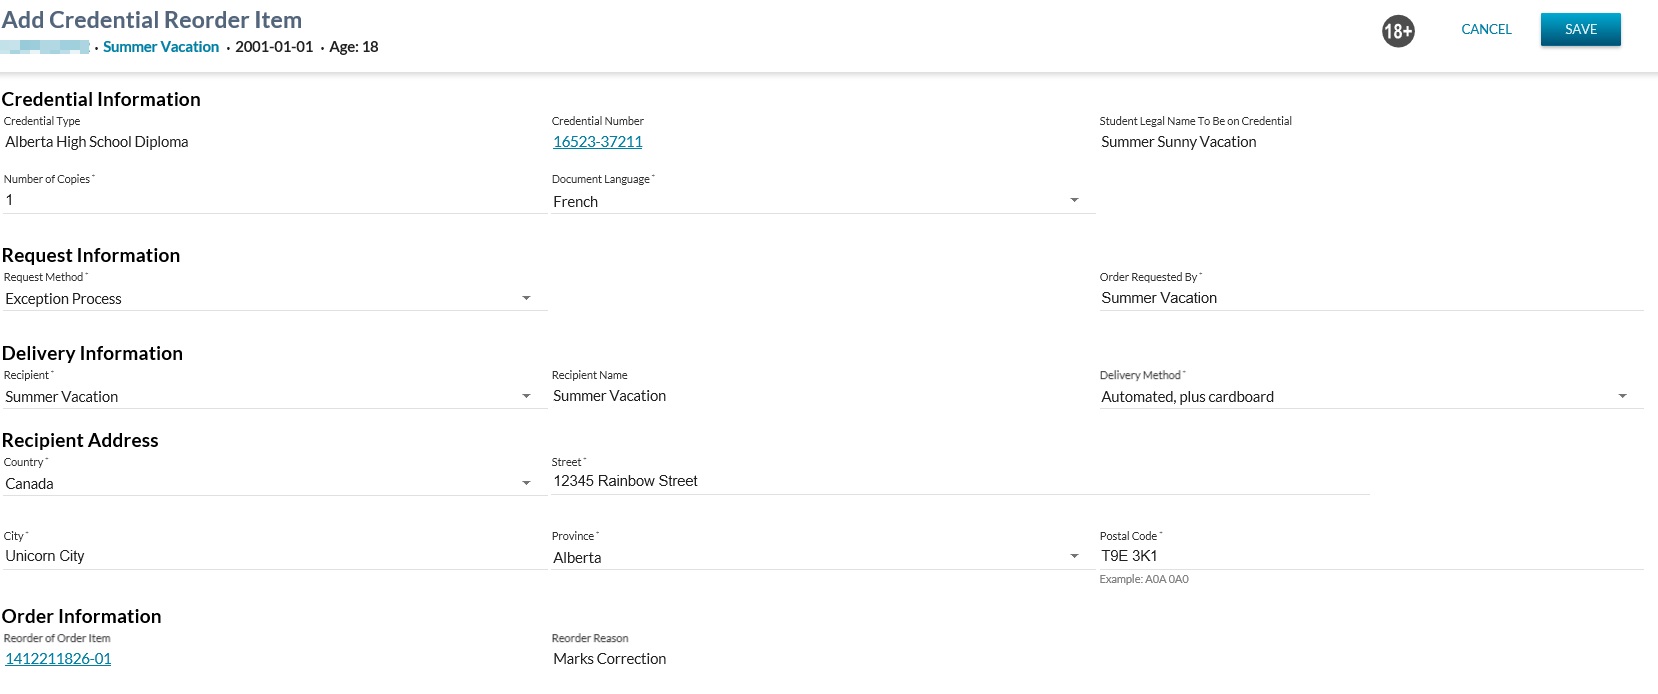The image size is (1658, 694).
Task: Click the Student Legal Name value
Action: [1178, 142]
